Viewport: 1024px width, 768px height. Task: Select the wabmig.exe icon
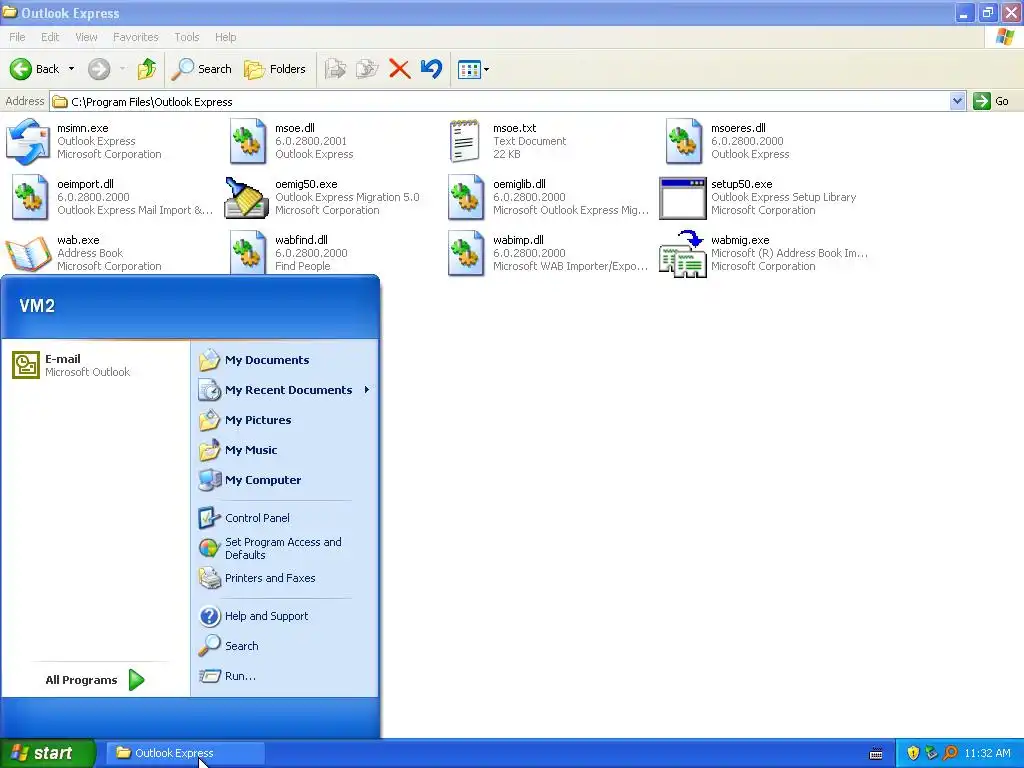coord(683,253)
